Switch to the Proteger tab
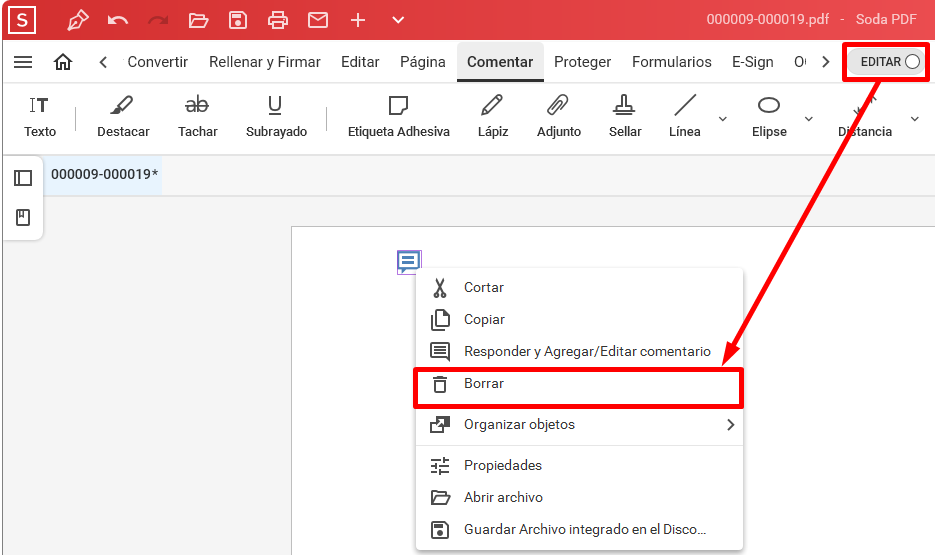The width and height of the screenshot is (935, 555). pos(583,62)
